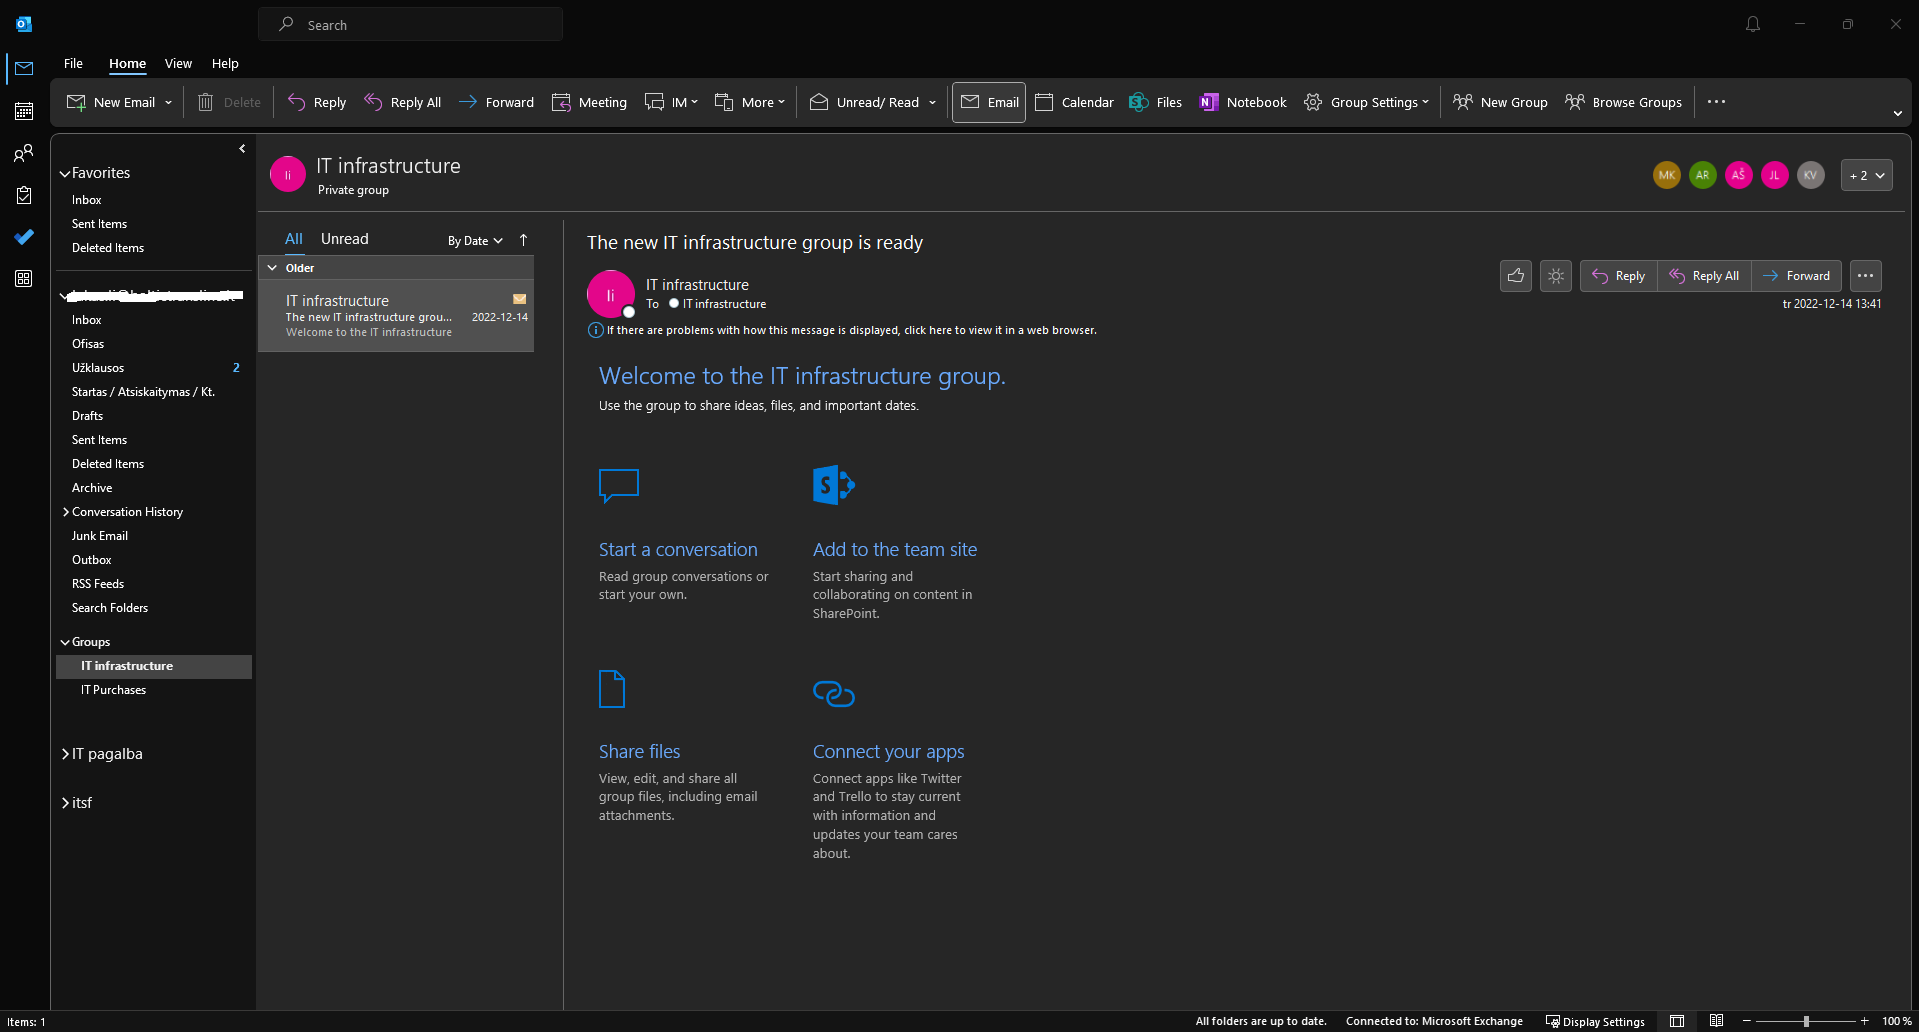Open the group Calendar
Viewport: 1919px width, 1032px height.
click(1074, 102)
